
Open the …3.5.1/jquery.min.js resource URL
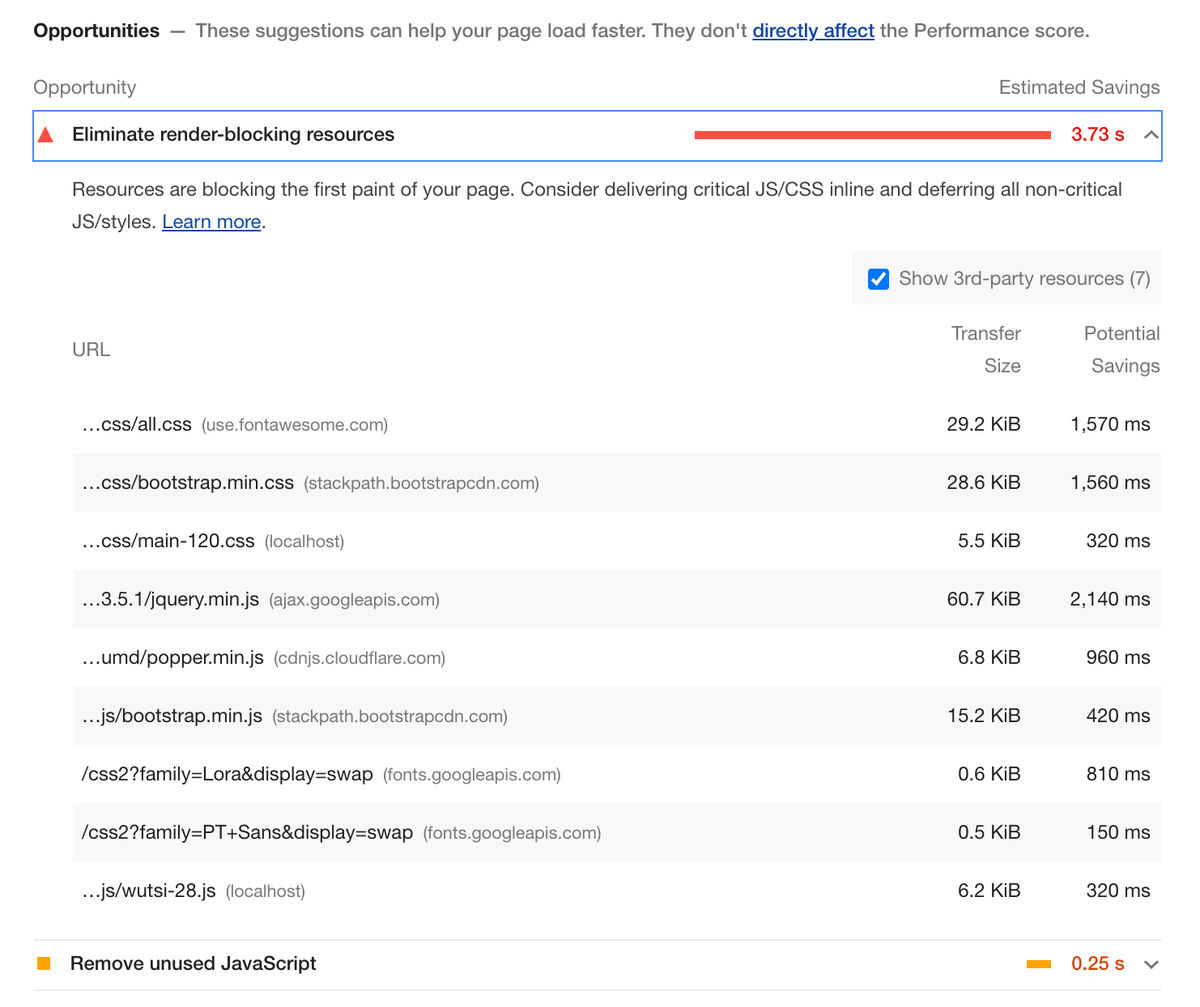tap(170, 600)
